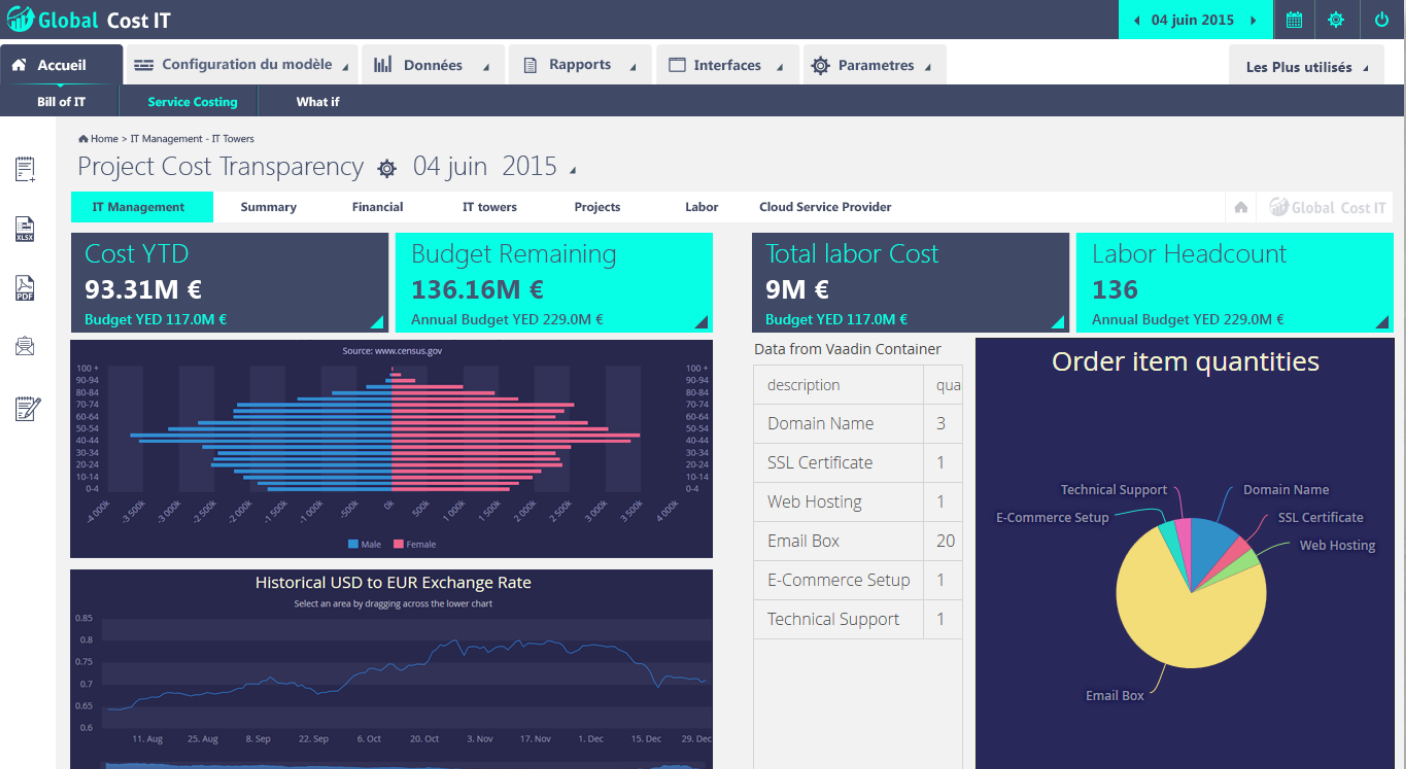Click Source: www.census.gov chart caption
Screen dimensions: 1406x769
tap(392, 351)
